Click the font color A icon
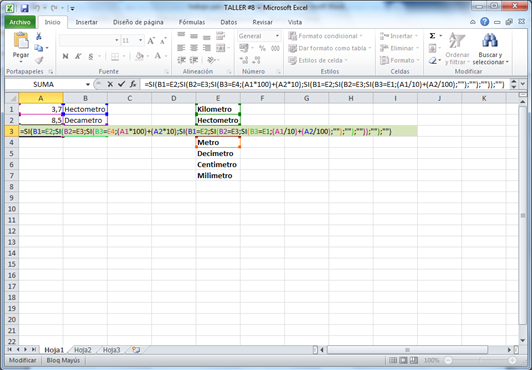 click(158, 56)
